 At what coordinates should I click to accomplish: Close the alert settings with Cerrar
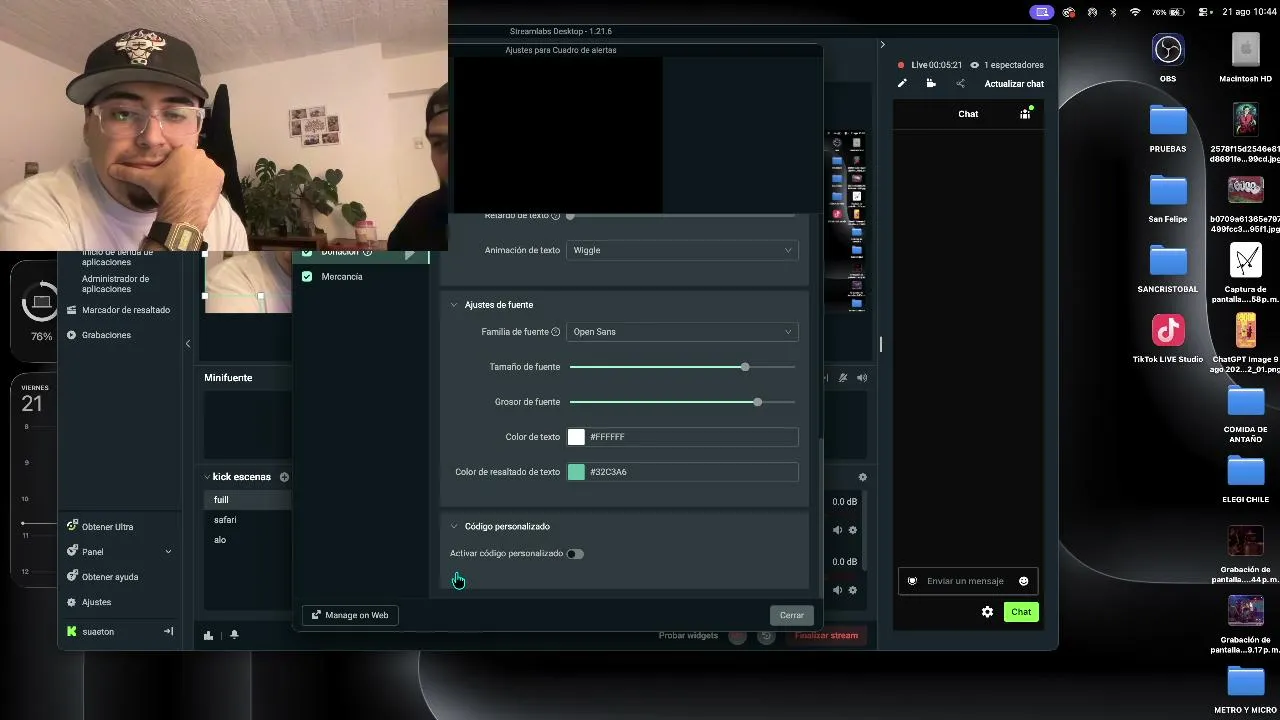pos(791,615)
